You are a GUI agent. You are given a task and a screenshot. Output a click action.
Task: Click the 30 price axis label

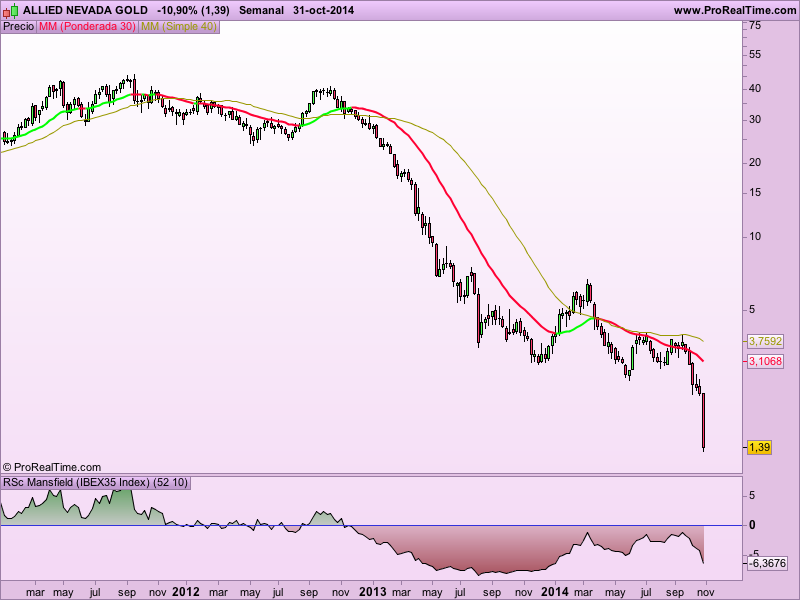(756, 119)
